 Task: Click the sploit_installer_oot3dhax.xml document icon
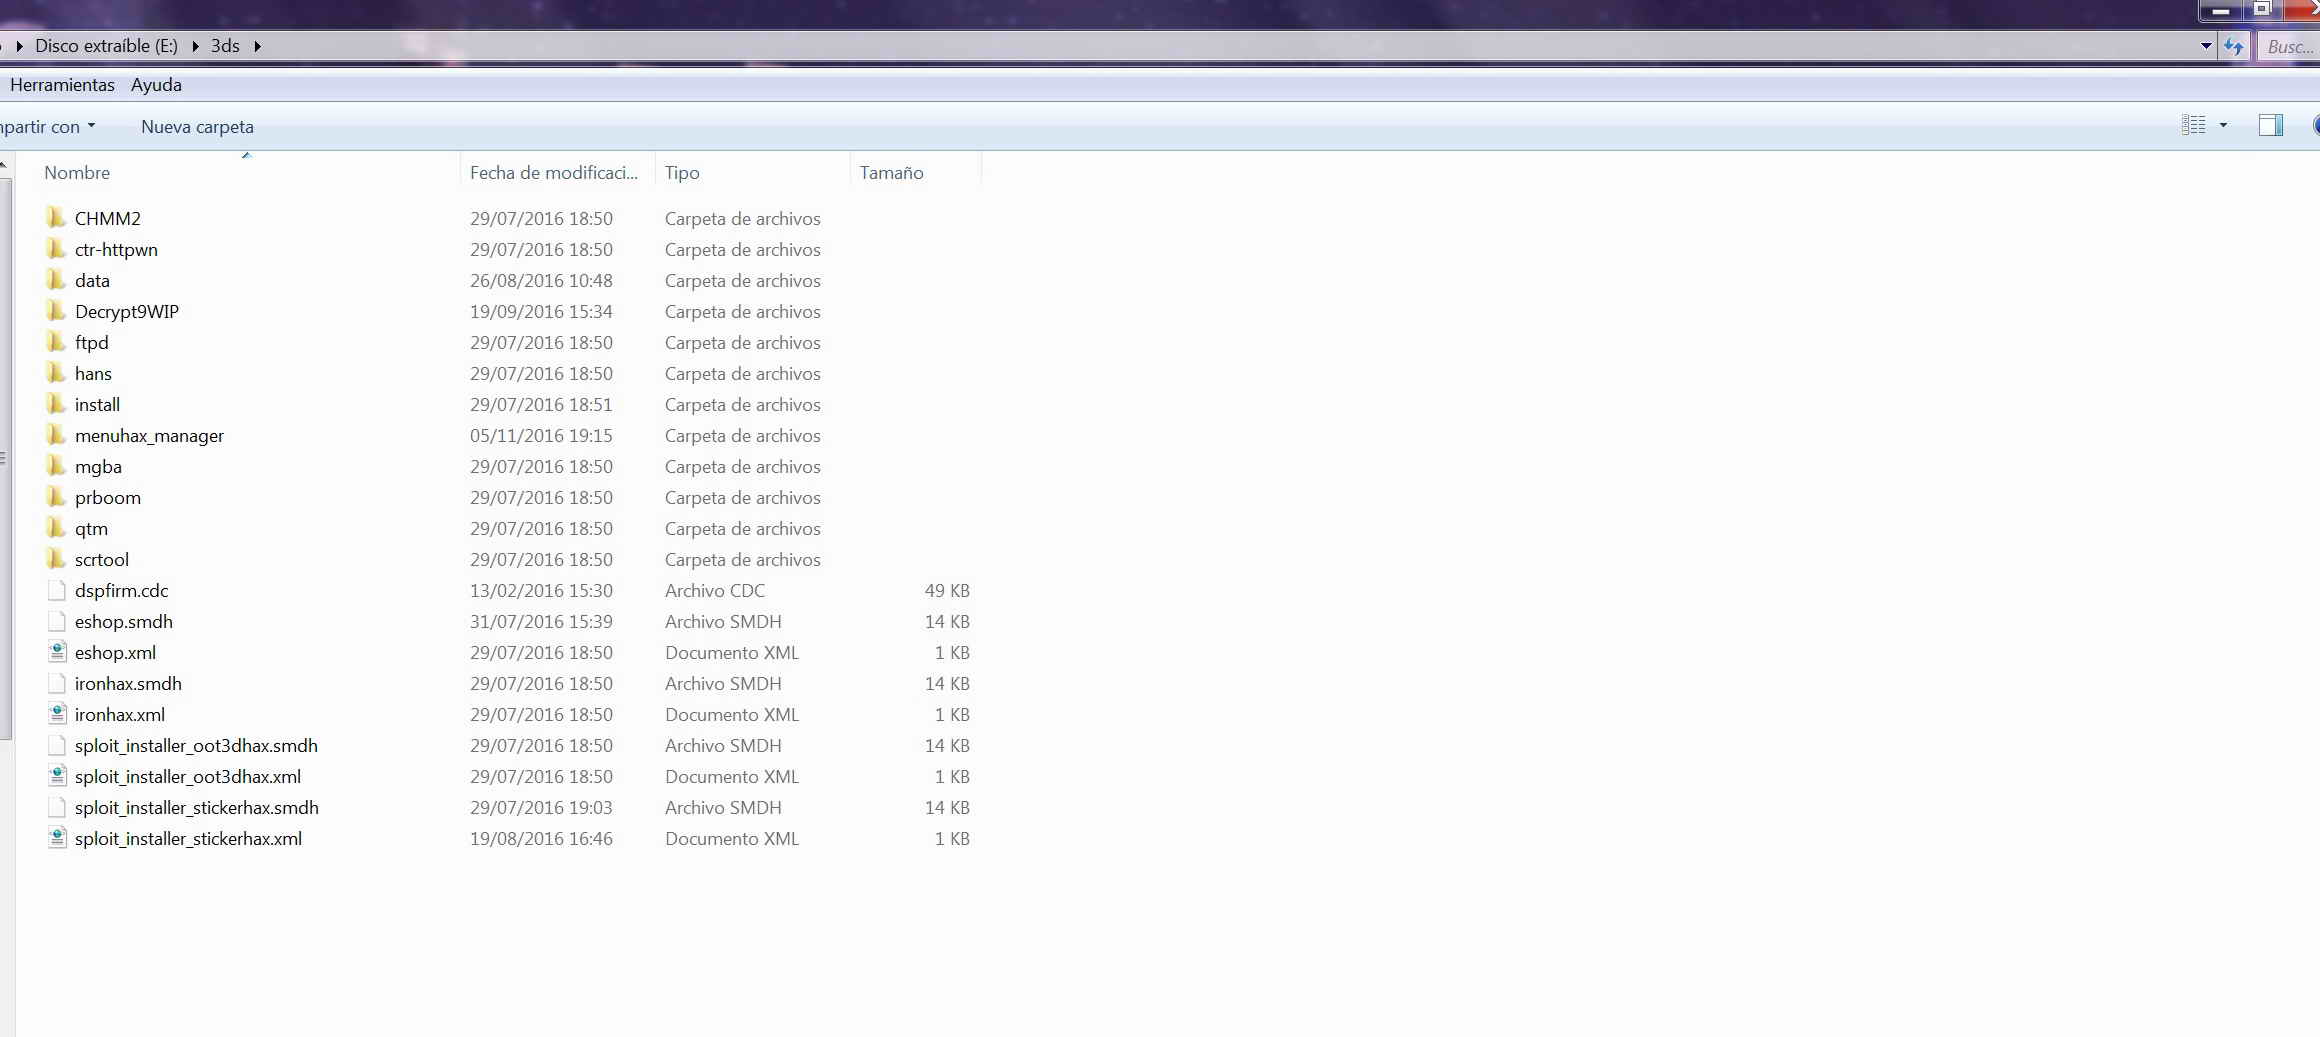(57, 776)
